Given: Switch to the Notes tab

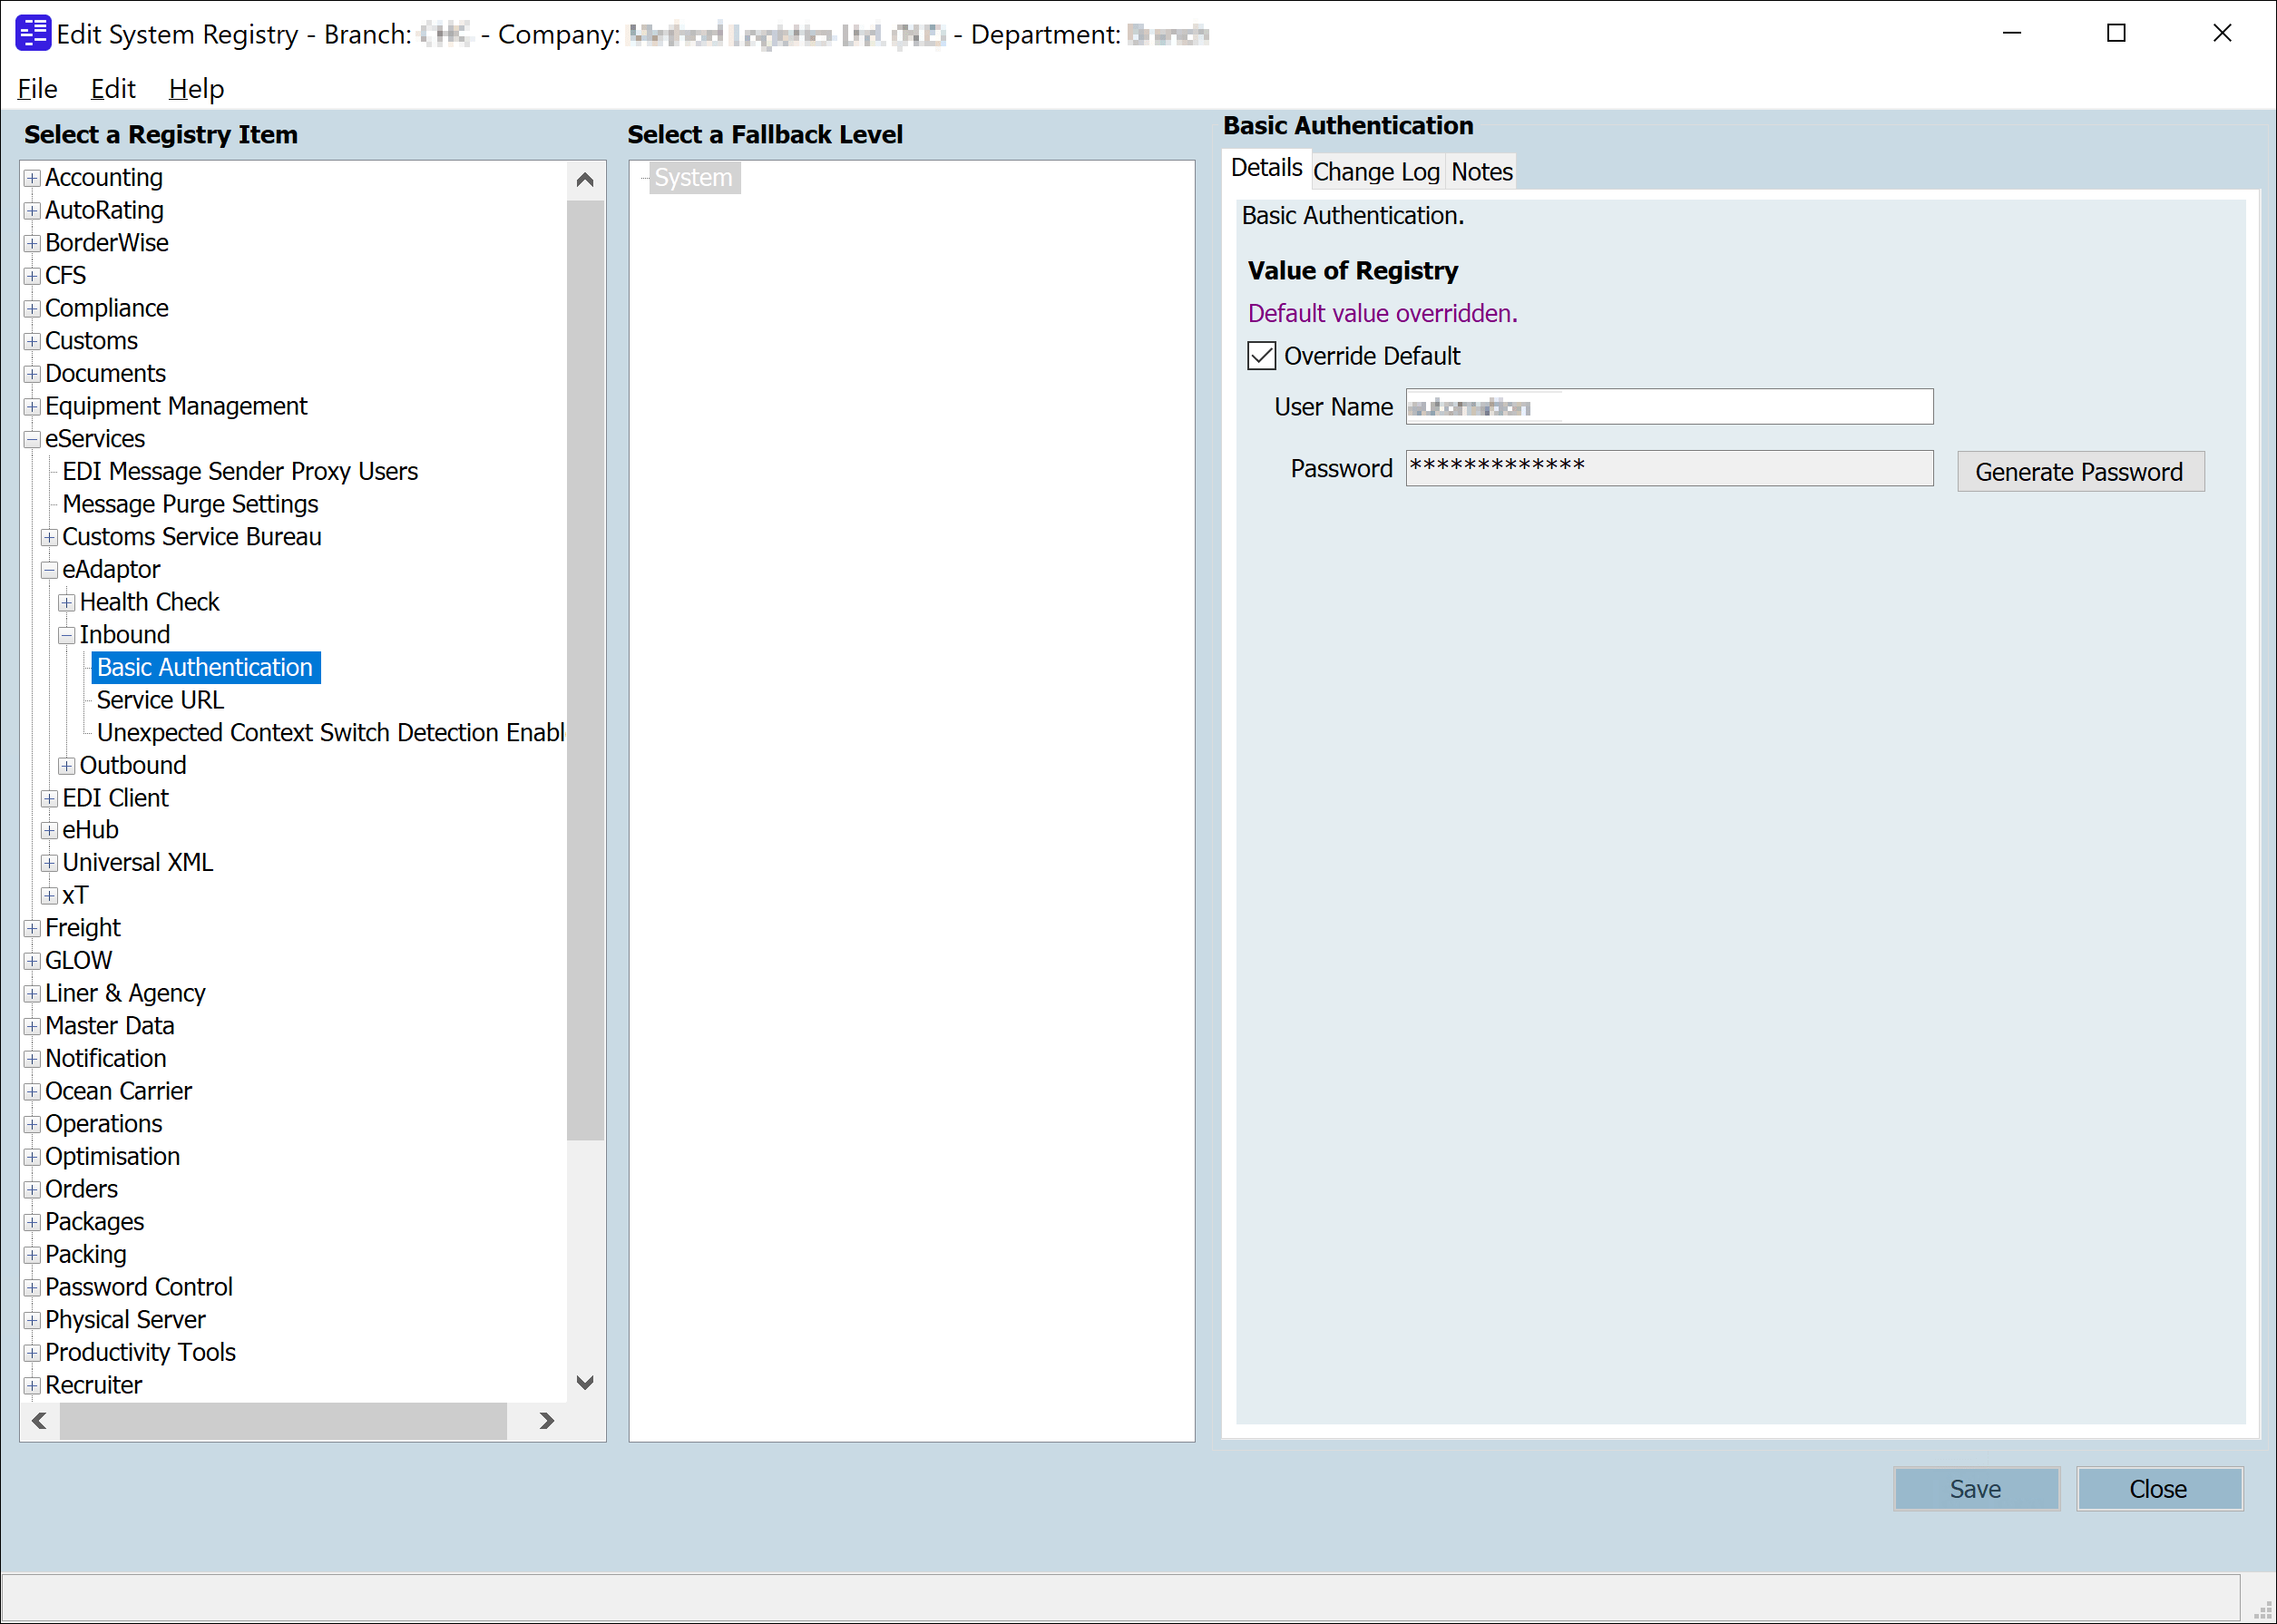Looking at the screenshot, I should click(1480, 171).
